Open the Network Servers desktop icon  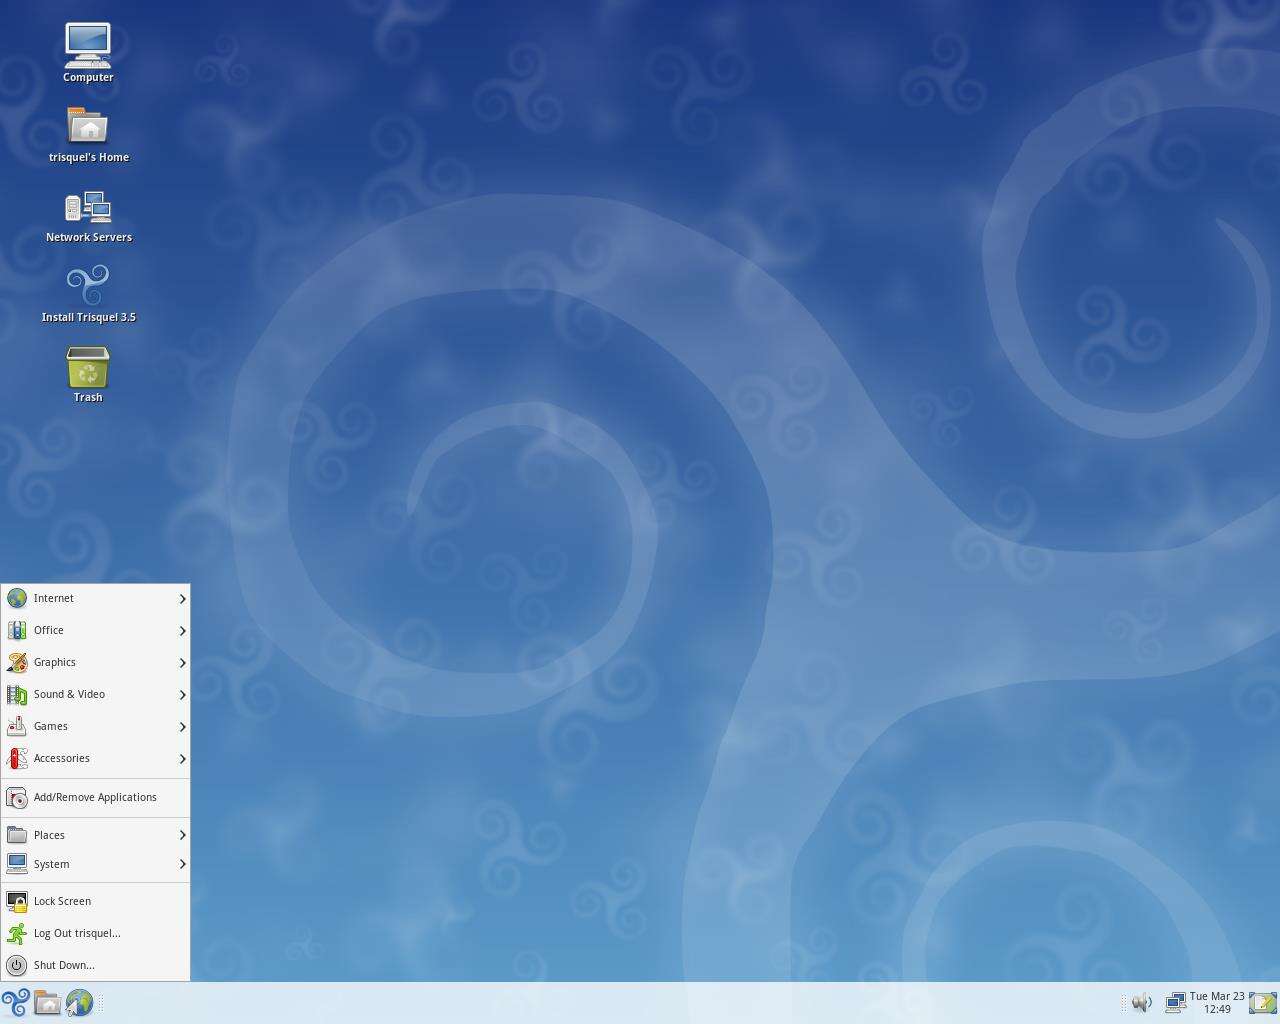click(88, 215)
